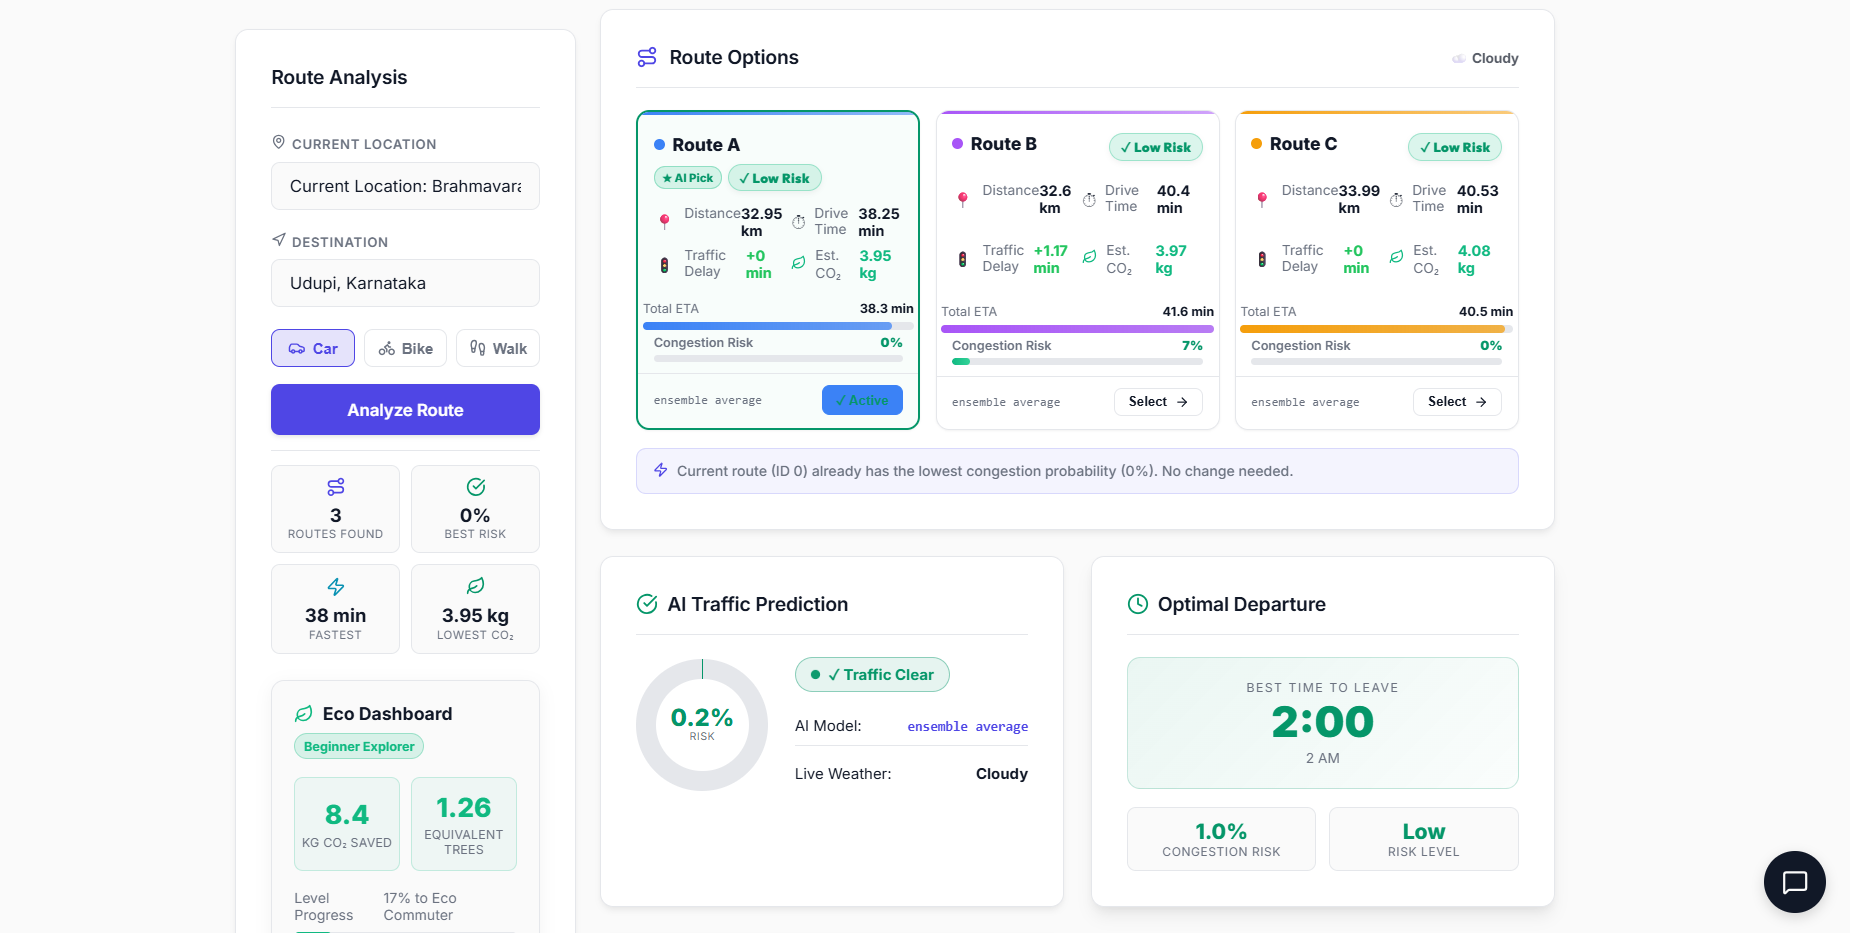Select Route C
This screenshot has height=933, width=1850.
[x=1457, y=402]
